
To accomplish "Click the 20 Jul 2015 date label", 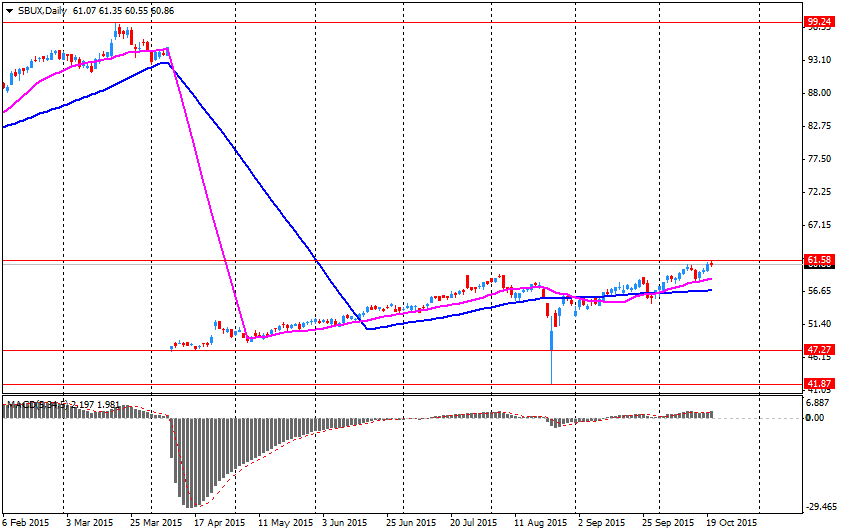I will [x=474, y=522].
